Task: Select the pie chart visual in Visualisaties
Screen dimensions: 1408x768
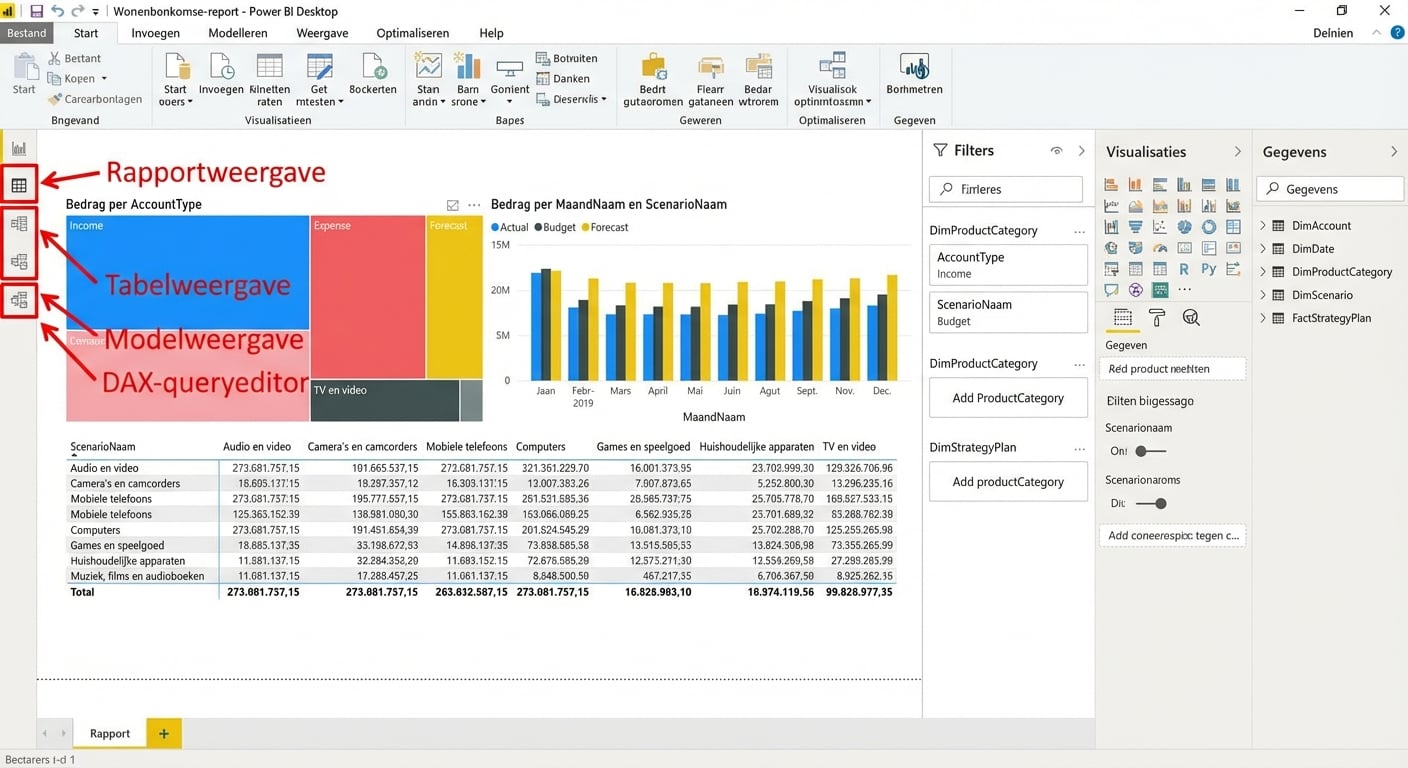Action: click(1183, 227)
